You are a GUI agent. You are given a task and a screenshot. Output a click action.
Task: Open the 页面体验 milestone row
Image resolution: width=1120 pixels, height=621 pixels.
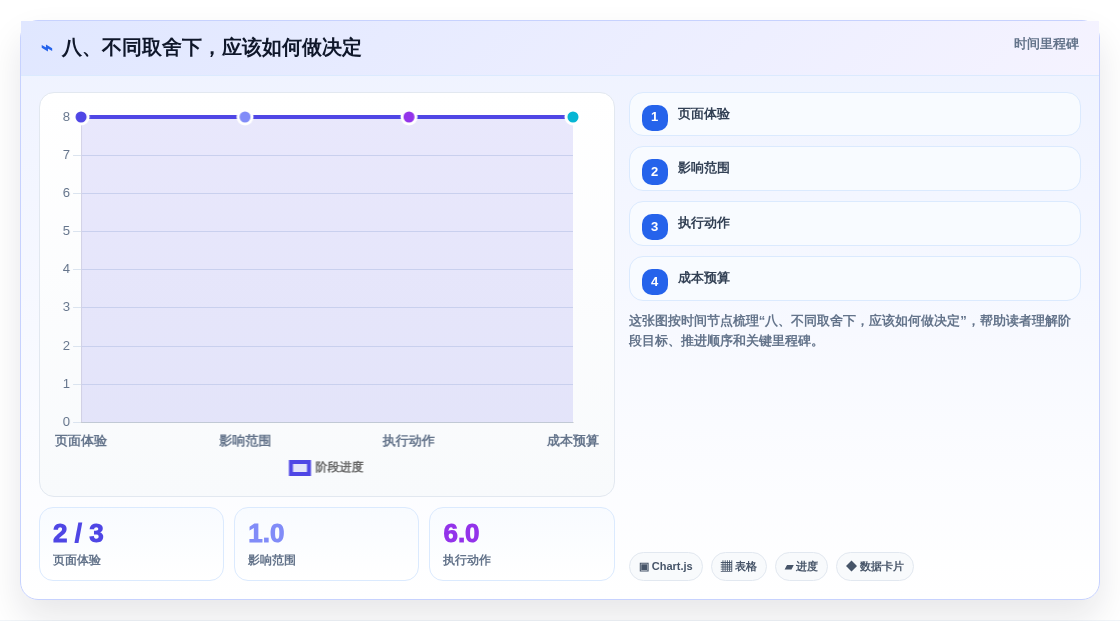pyautogui.click(x=854, y=114)
